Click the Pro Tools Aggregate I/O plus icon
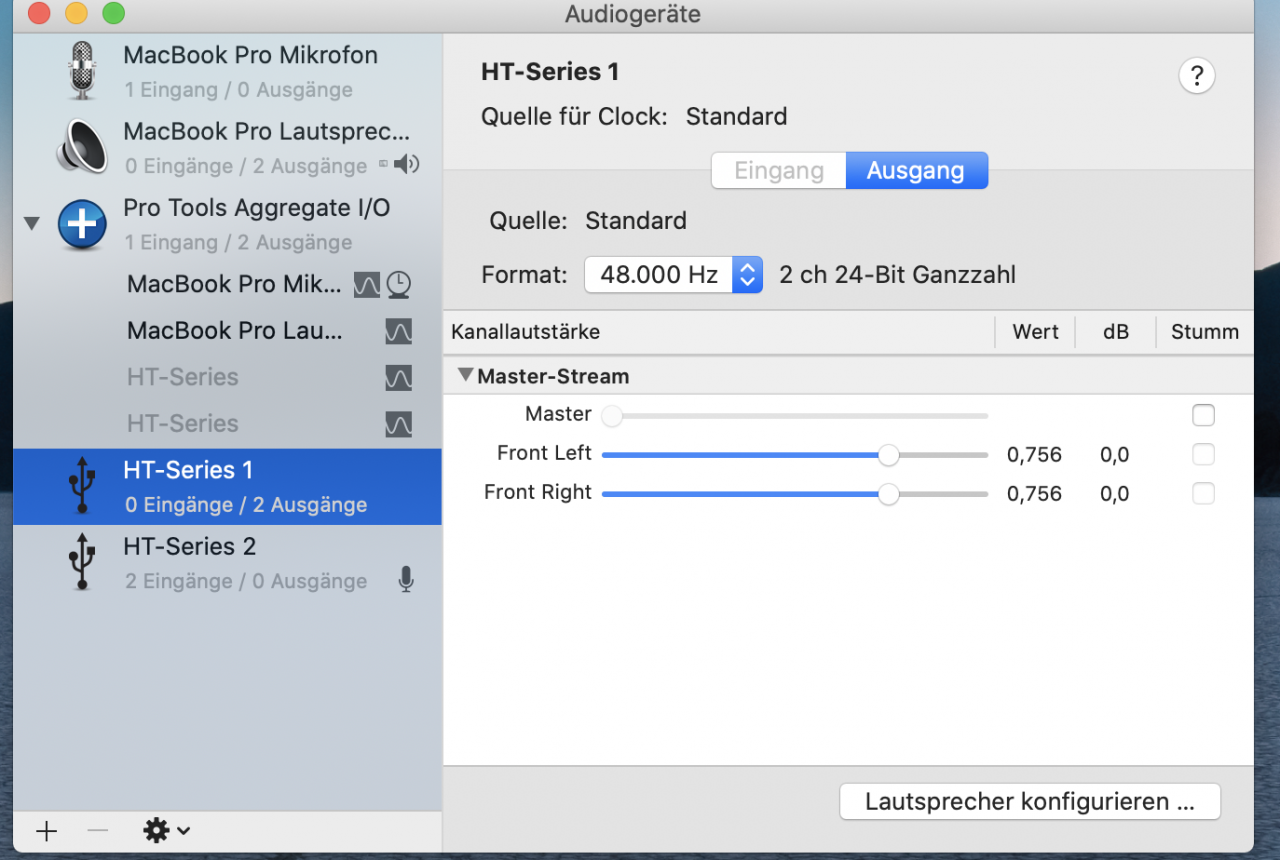The width and height of the screenshot is (1280, 860). pos(82,224)
